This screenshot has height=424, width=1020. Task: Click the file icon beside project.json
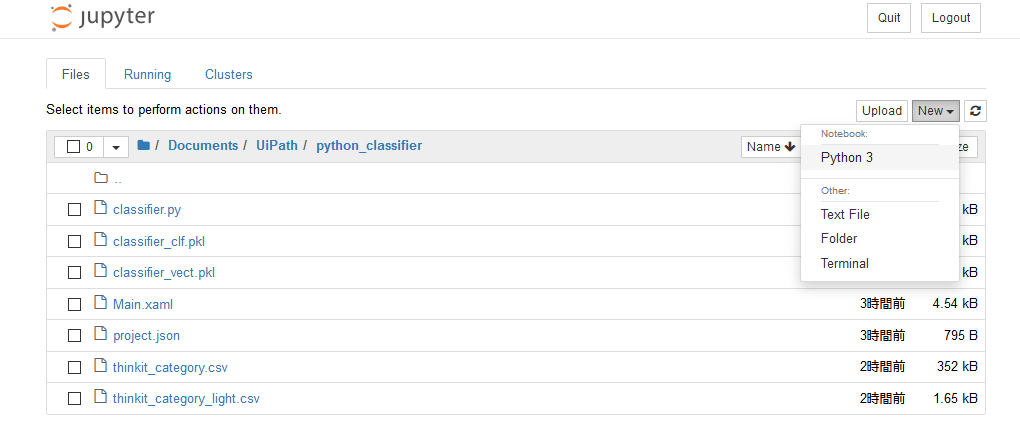(x=100, y=334)
